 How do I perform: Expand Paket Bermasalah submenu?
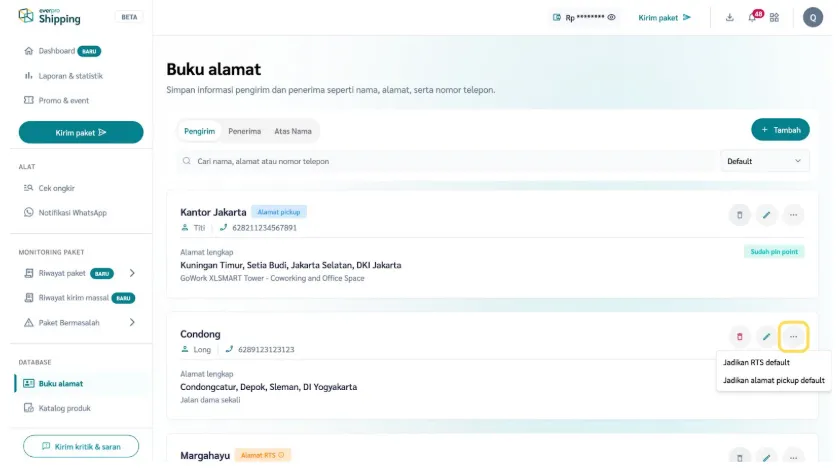(132, 322)
